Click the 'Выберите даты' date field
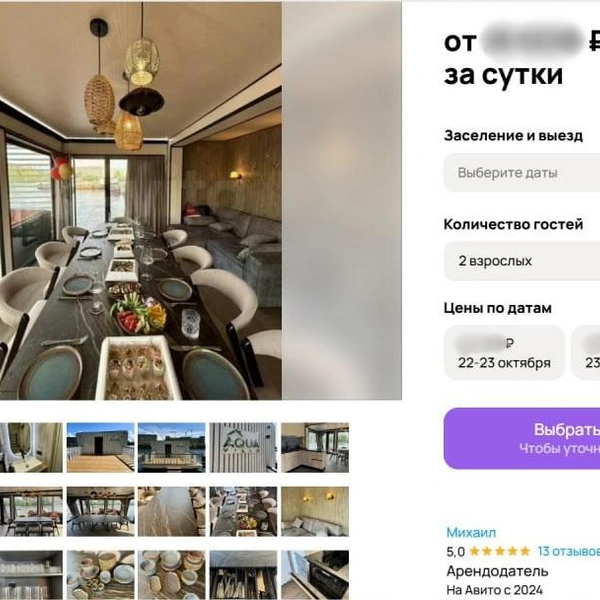 coord(522,173)
